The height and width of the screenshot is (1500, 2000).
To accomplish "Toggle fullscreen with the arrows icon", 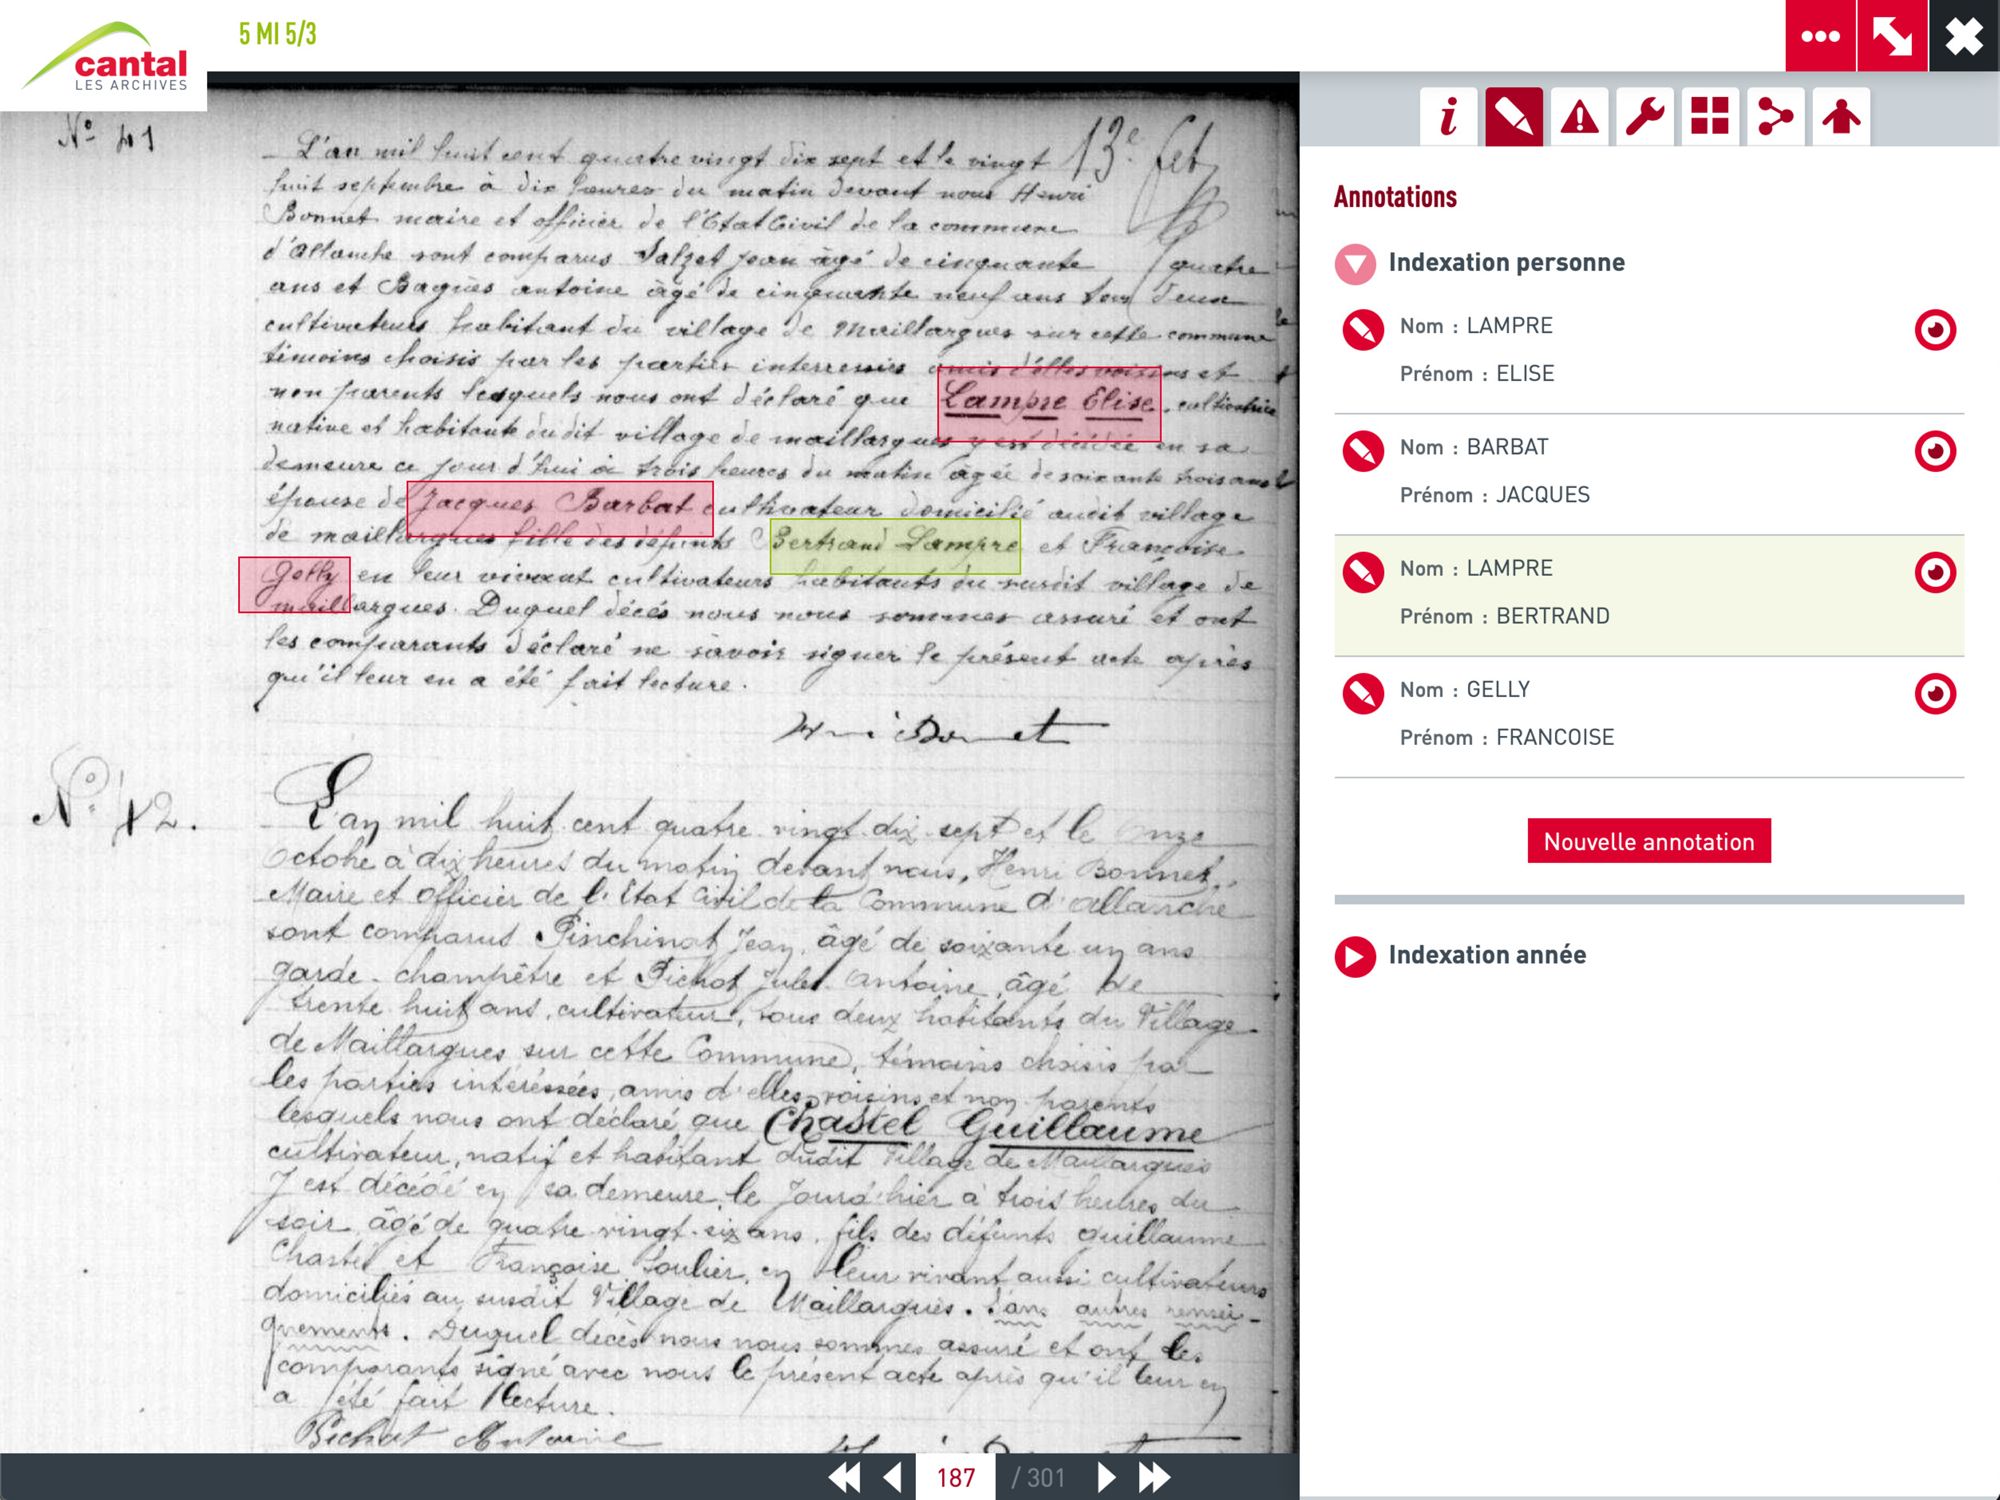I will point(1892,36).
